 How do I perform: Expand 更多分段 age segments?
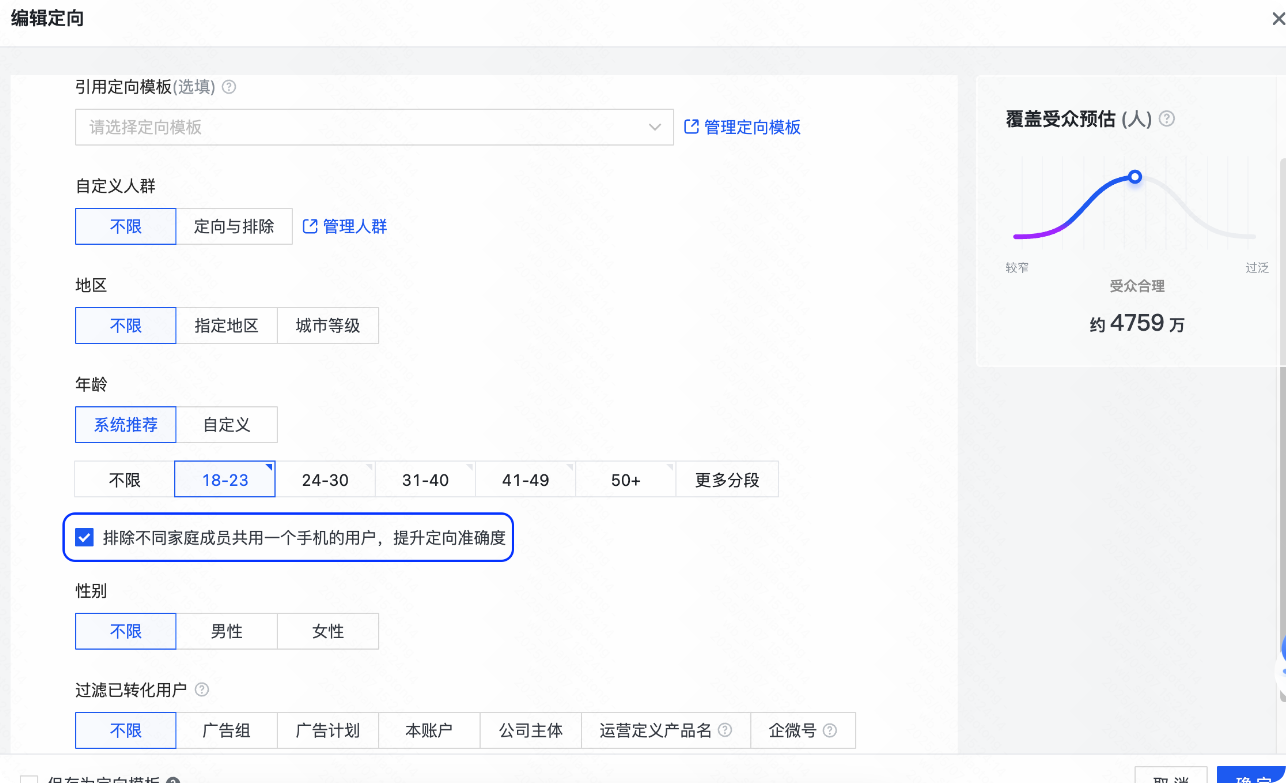point(727,479)
